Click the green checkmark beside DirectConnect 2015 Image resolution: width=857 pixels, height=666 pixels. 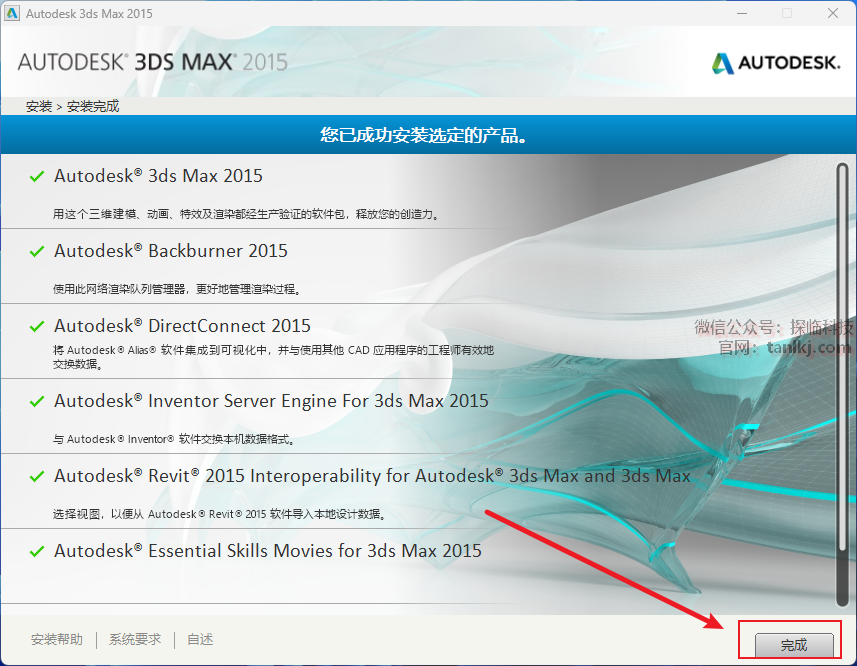tap(37, 326)
